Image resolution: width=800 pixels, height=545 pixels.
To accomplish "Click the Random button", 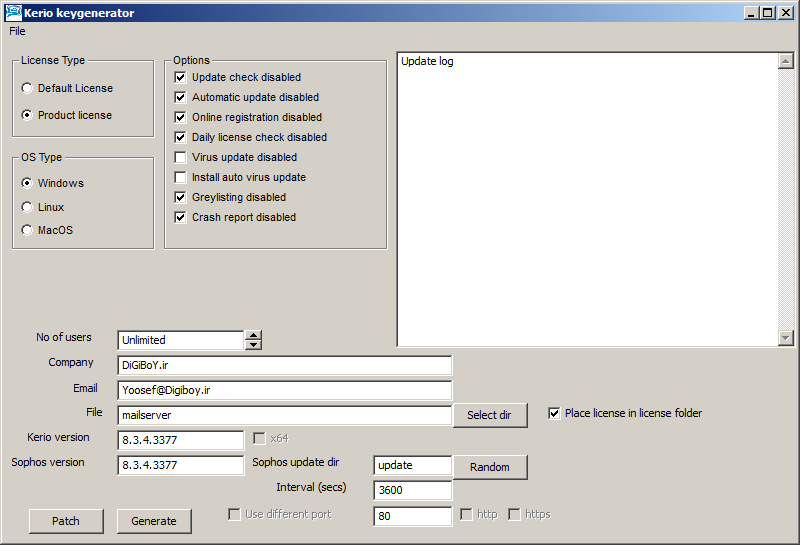I will coord(490,467).
